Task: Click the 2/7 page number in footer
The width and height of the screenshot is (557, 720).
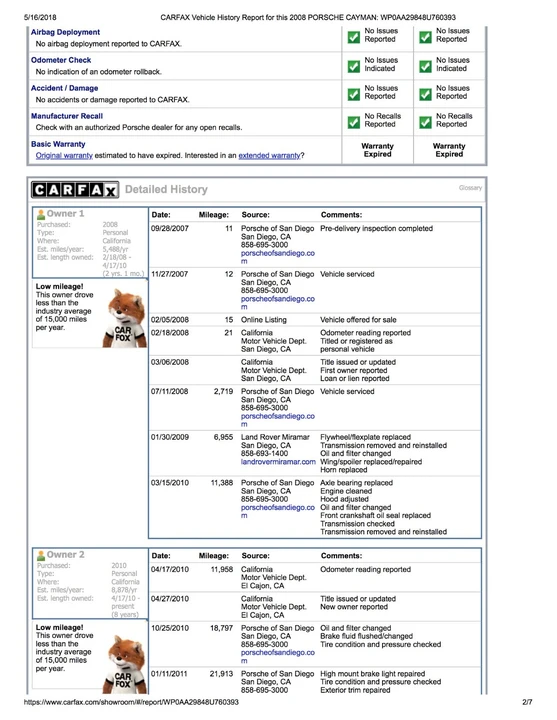Action: tap(527, 702)
